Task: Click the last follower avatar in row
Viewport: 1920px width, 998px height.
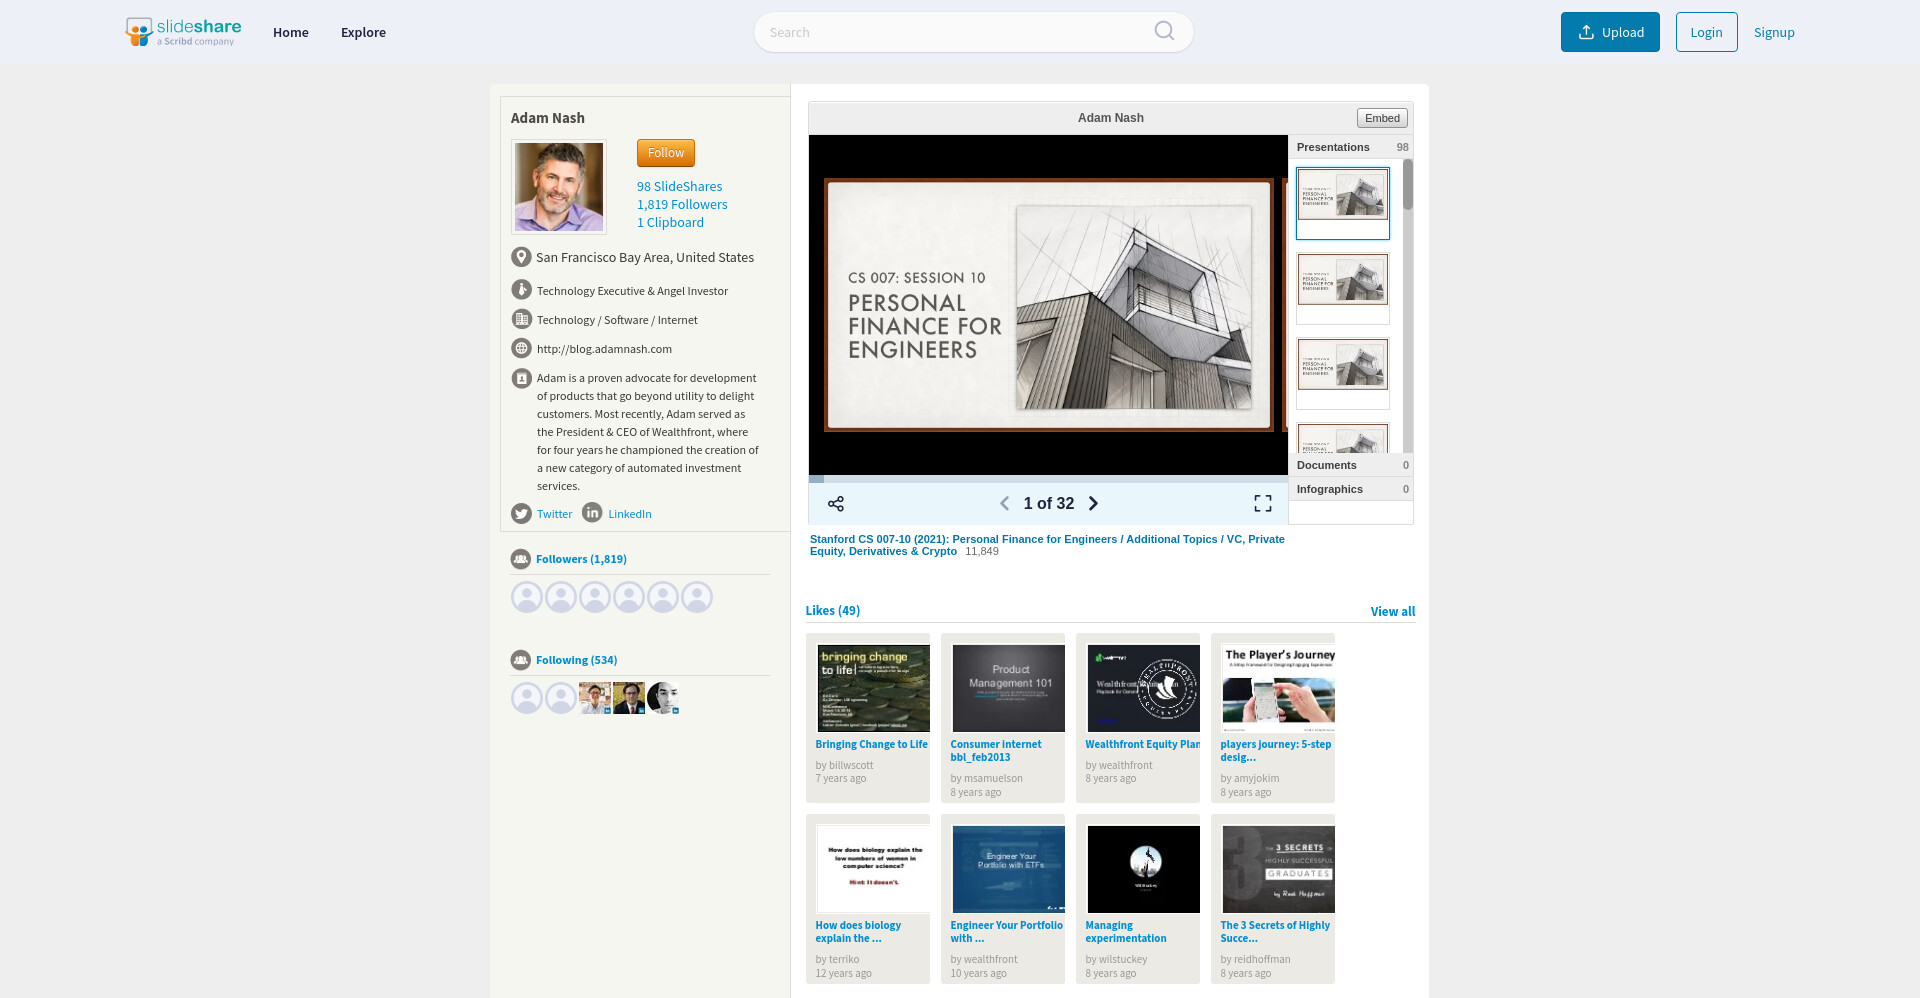Action: pos(697,597)
